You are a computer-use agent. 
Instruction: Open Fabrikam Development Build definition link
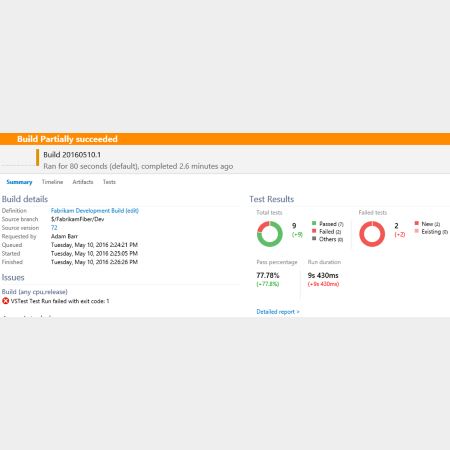[x=95, y=211]
